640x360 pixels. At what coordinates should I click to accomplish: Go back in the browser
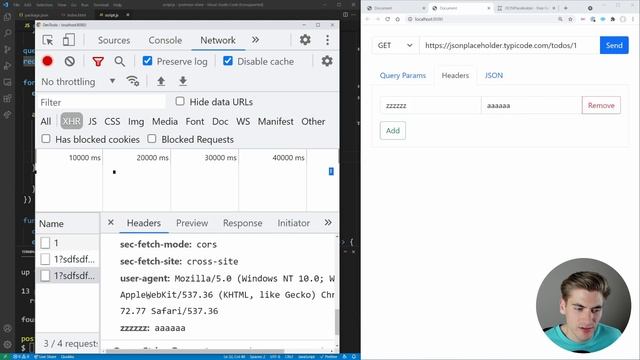[367, 19]
